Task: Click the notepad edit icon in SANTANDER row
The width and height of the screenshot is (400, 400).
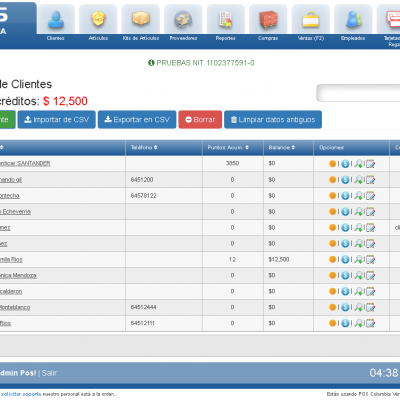Action: [371, 164]
